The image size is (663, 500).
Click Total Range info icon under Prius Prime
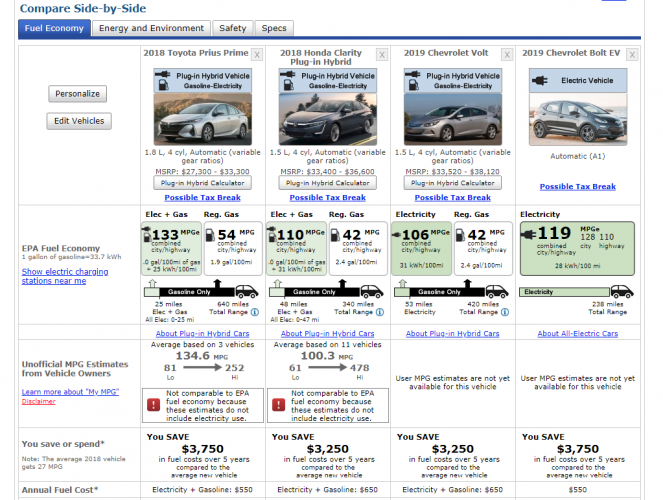pyautogui.click(x=254, y=312)
